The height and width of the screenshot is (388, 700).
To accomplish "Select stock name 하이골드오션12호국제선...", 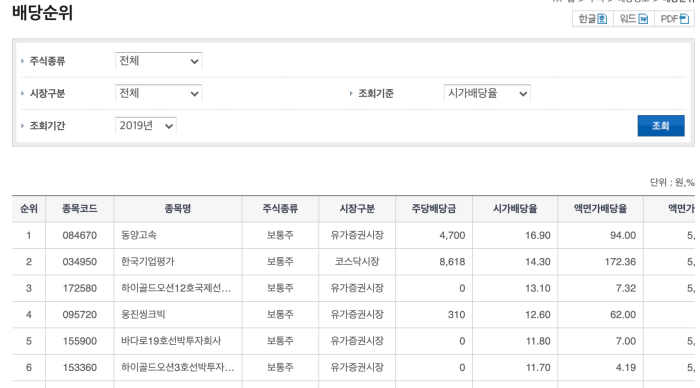I will pos(176,288).
